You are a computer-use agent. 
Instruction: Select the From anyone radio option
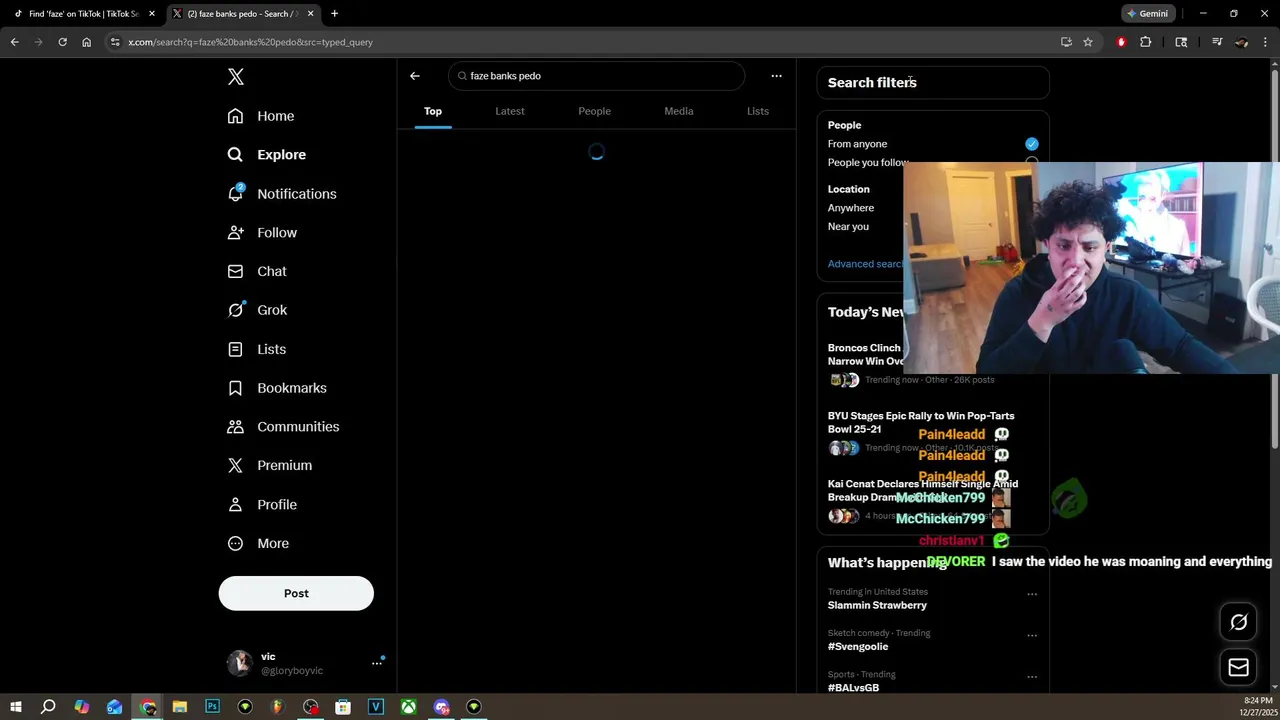1031,144
